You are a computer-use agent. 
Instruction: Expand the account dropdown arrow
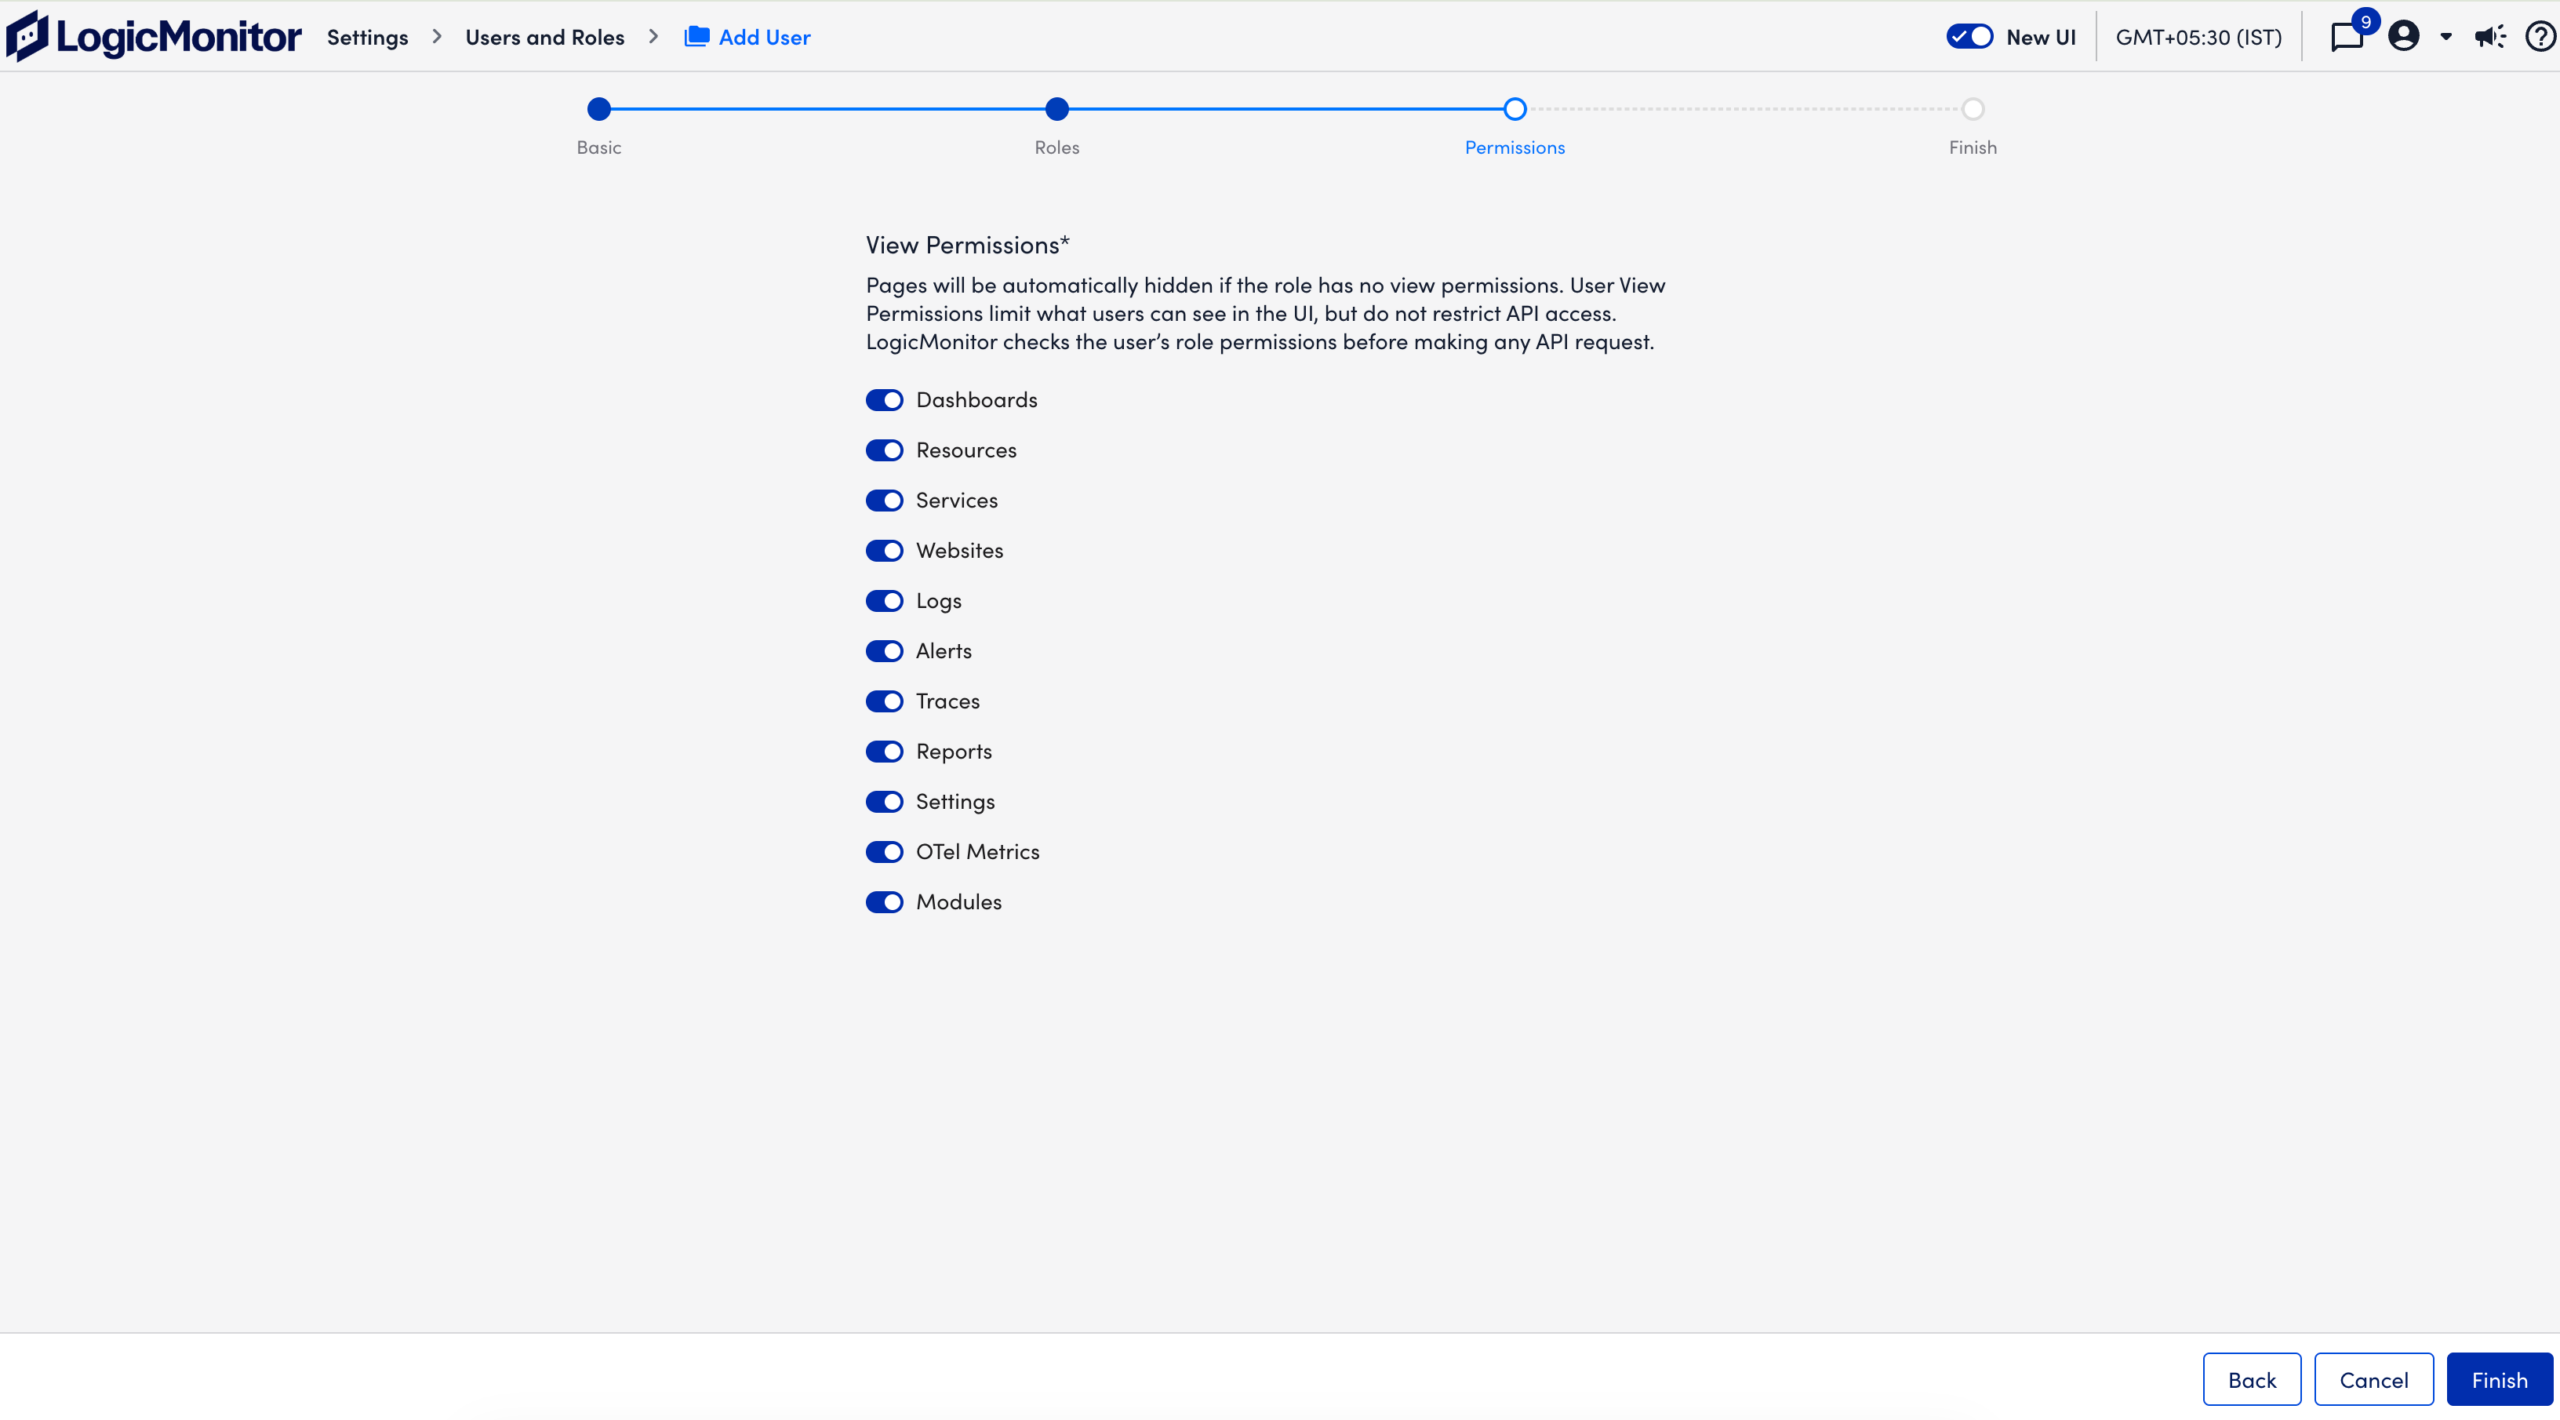pyautogui.click(x=2446, y=37)
